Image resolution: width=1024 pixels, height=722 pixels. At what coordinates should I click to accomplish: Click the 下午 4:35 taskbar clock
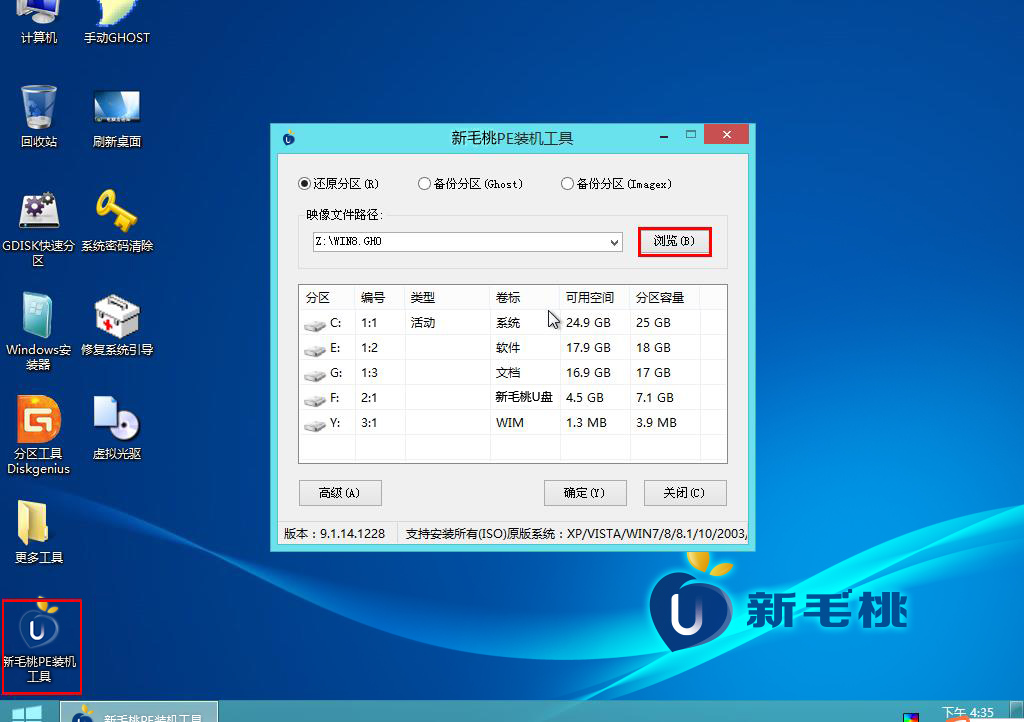(967, 713)
